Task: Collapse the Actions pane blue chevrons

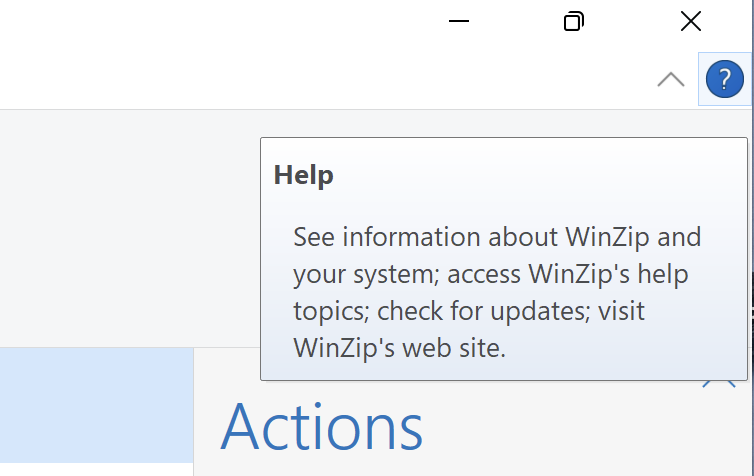Action: 719,384
